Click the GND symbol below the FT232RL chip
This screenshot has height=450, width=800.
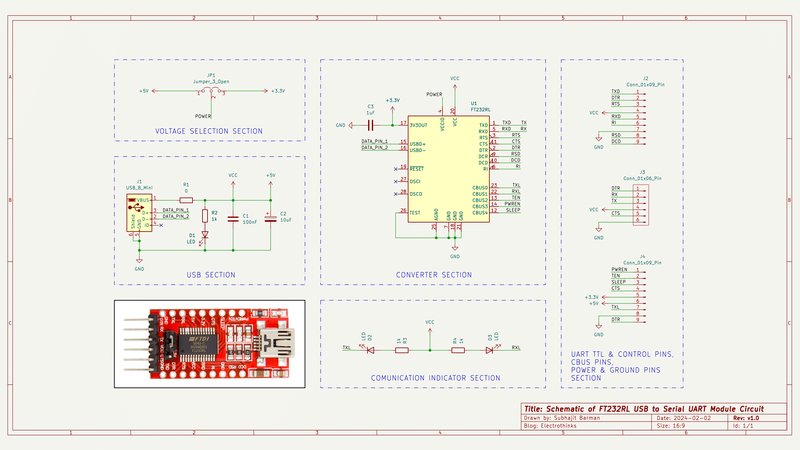click(x=455, y=250)
